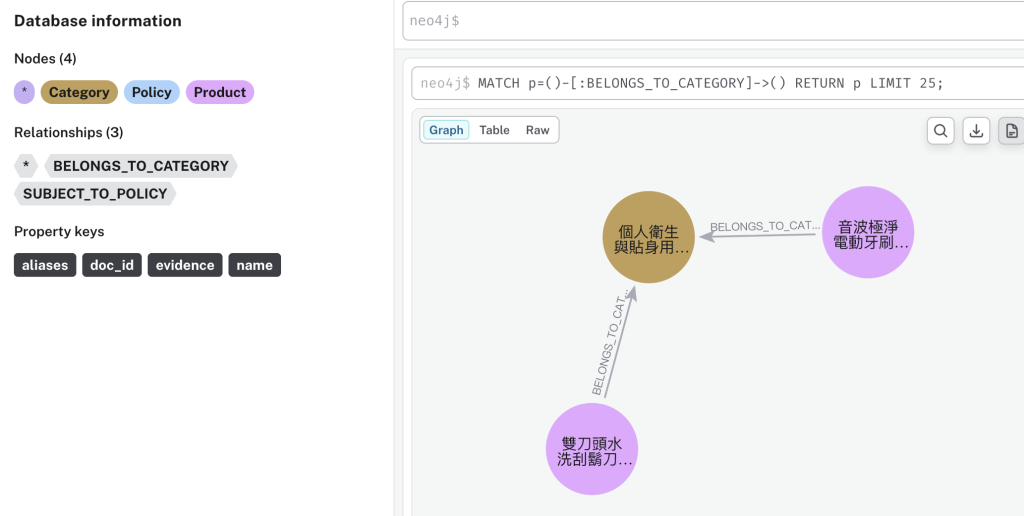Viewport: 1024px width, 516px height.
Task: Select the Category node label
Action: [79, 92]
